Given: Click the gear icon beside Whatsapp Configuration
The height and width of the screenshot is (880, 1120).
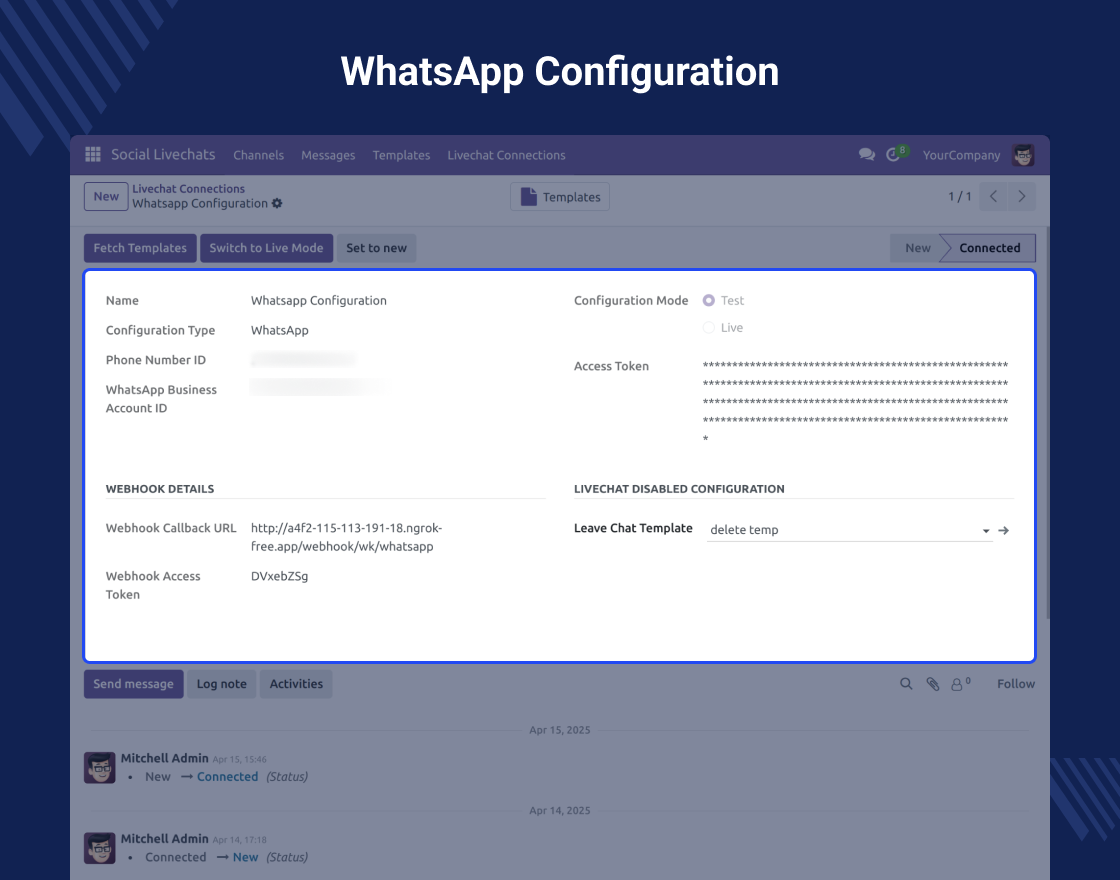Looking at the screenshot, I should pyautogui.click(x=277, y=204).
